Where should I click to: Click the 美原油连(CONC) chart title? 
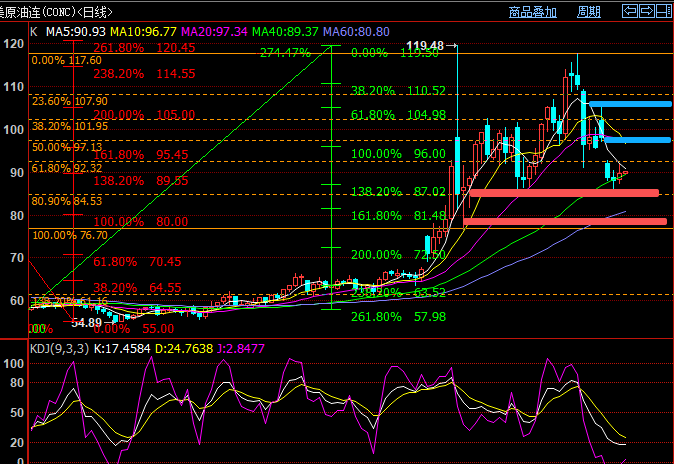coord(44,12)
